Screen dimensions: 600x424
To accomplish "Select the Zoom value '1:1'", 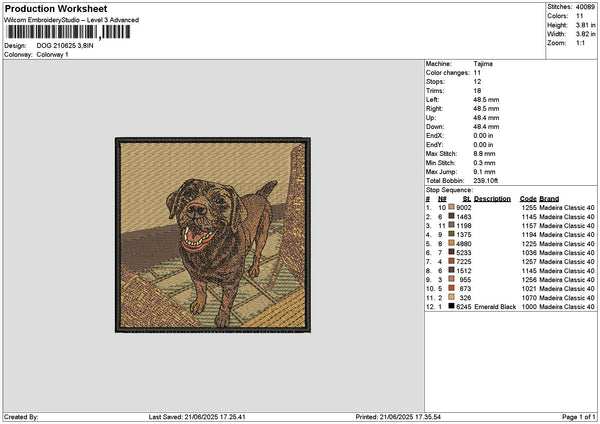I will click(580, 43).
